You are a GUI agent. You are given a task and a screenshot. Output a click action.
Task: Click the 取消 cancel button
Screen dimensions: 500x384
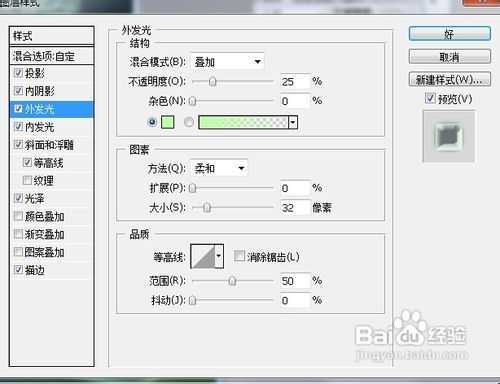coord(450,57)
